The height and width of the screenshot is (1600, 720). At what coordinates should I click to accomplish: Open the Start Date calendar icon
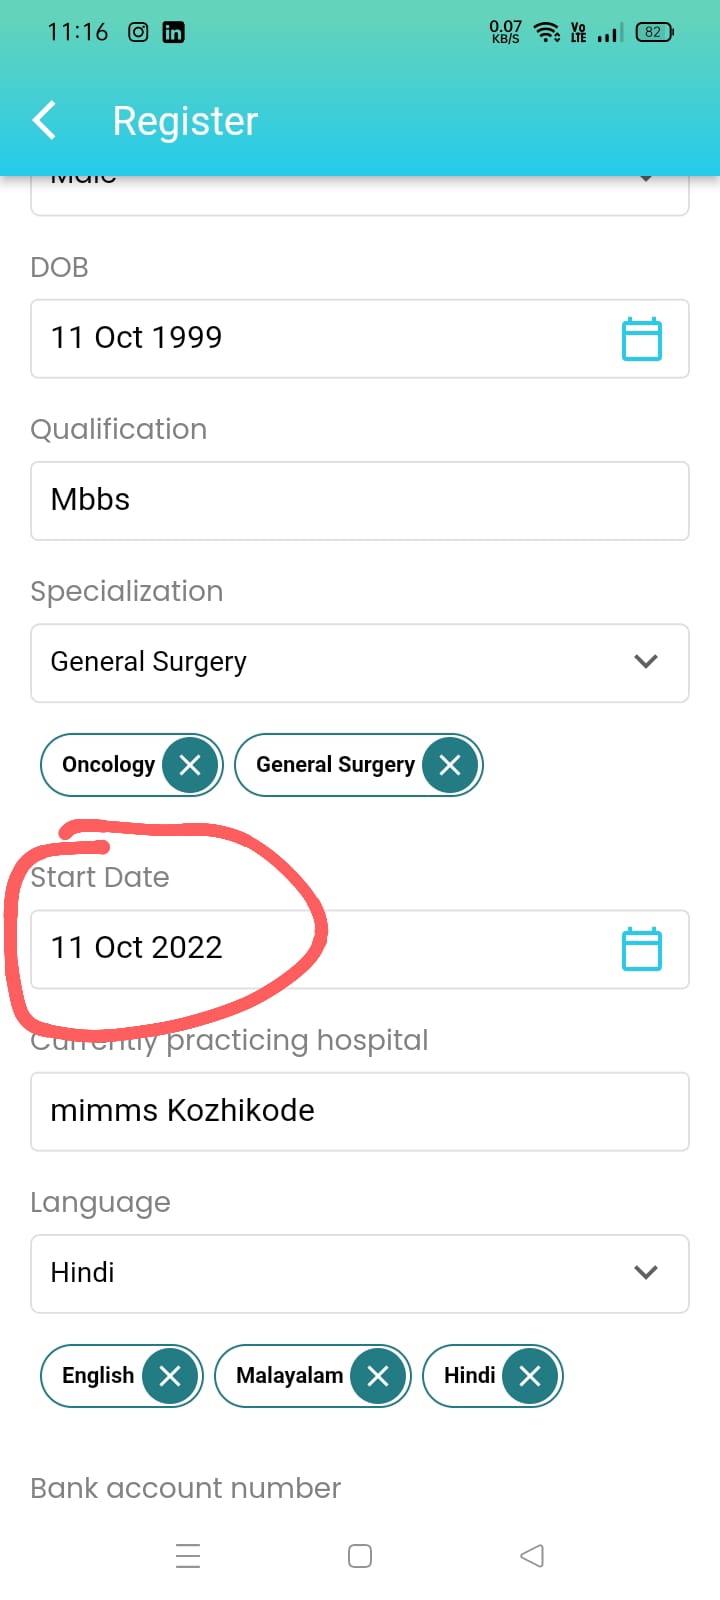pos(642,949)
